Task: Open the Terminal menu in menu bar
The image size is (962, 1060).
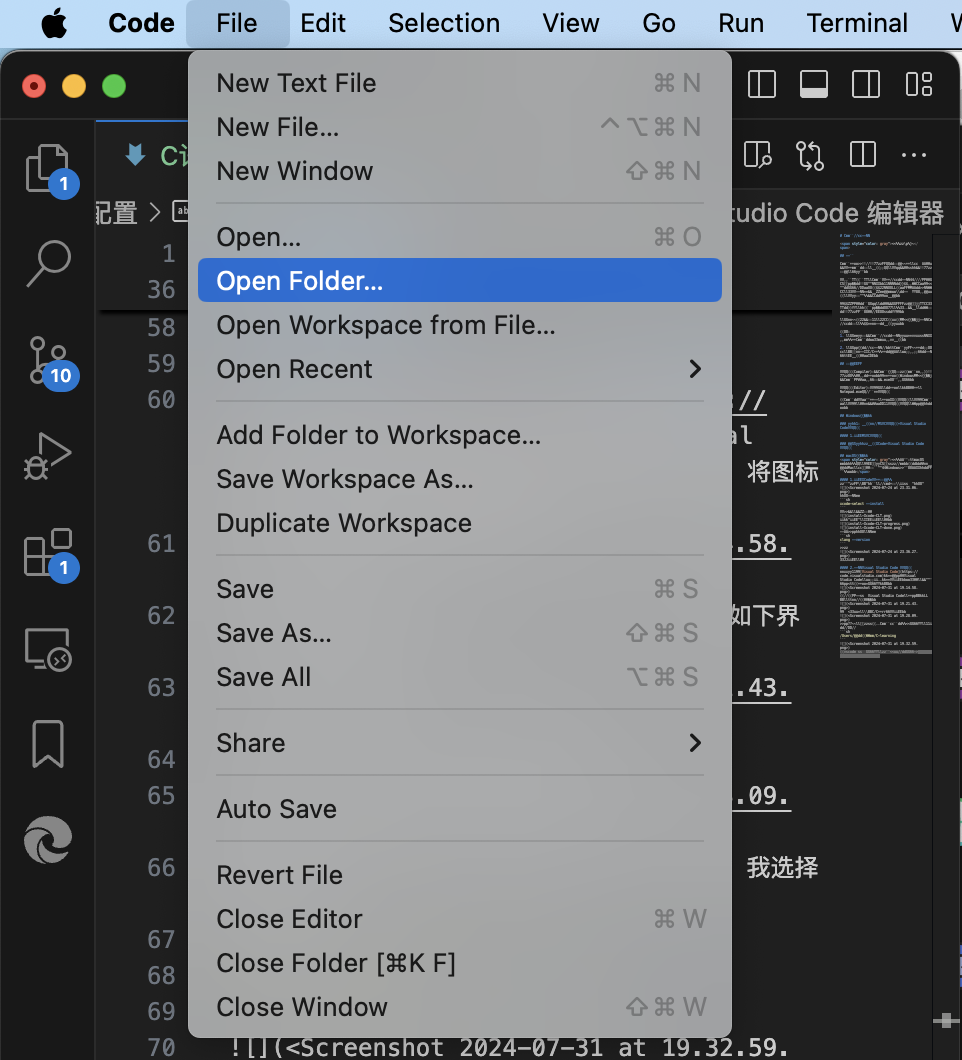Action: 857,23
